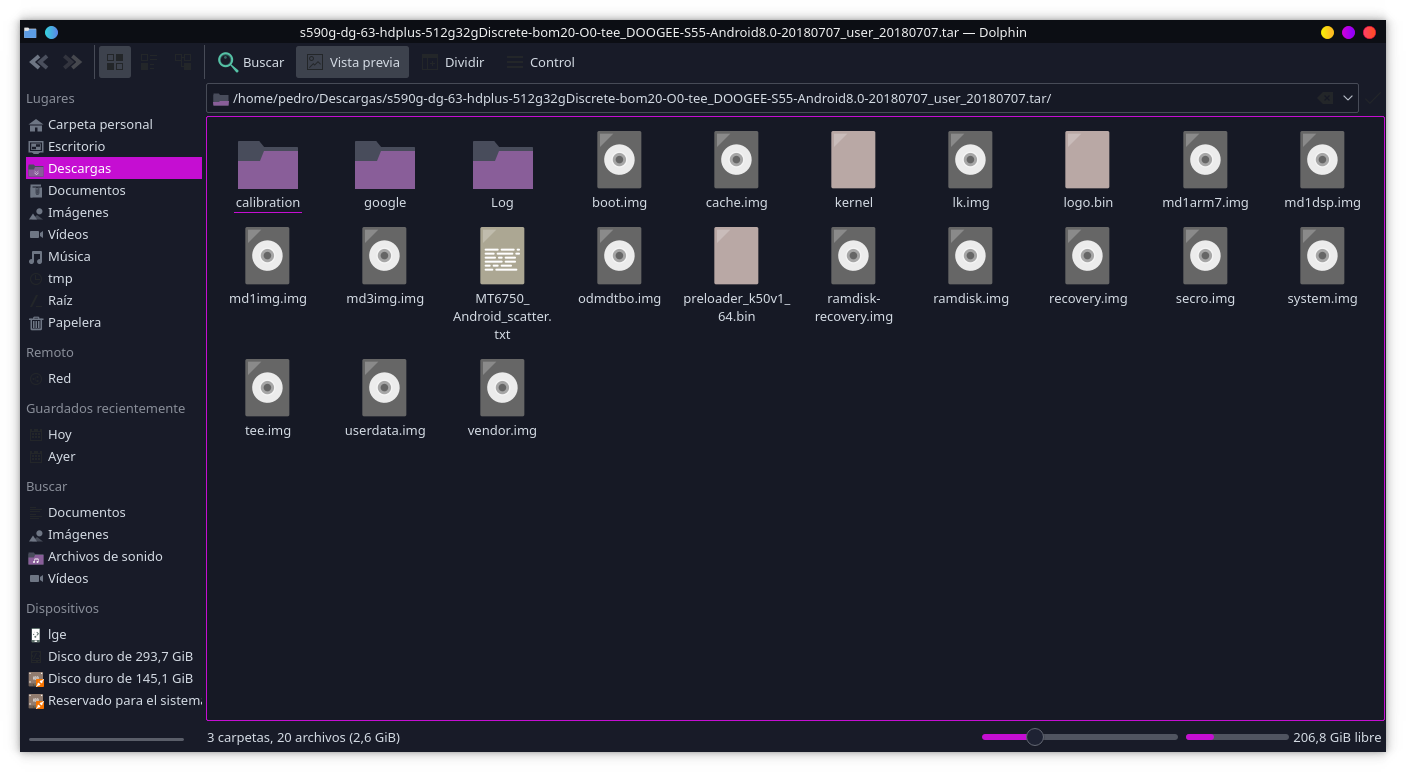Expand the location history dropdown arrow
Image resolution: width=1406 pixels, height=772 pixels.
point(1348,98)
